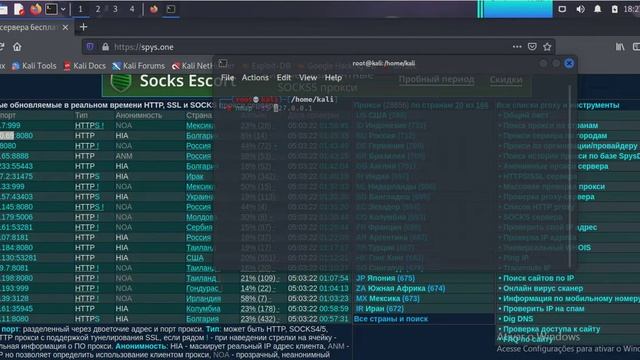Switch to workspace 4
This screenshot has width=640, height=360.
(132, 9)
